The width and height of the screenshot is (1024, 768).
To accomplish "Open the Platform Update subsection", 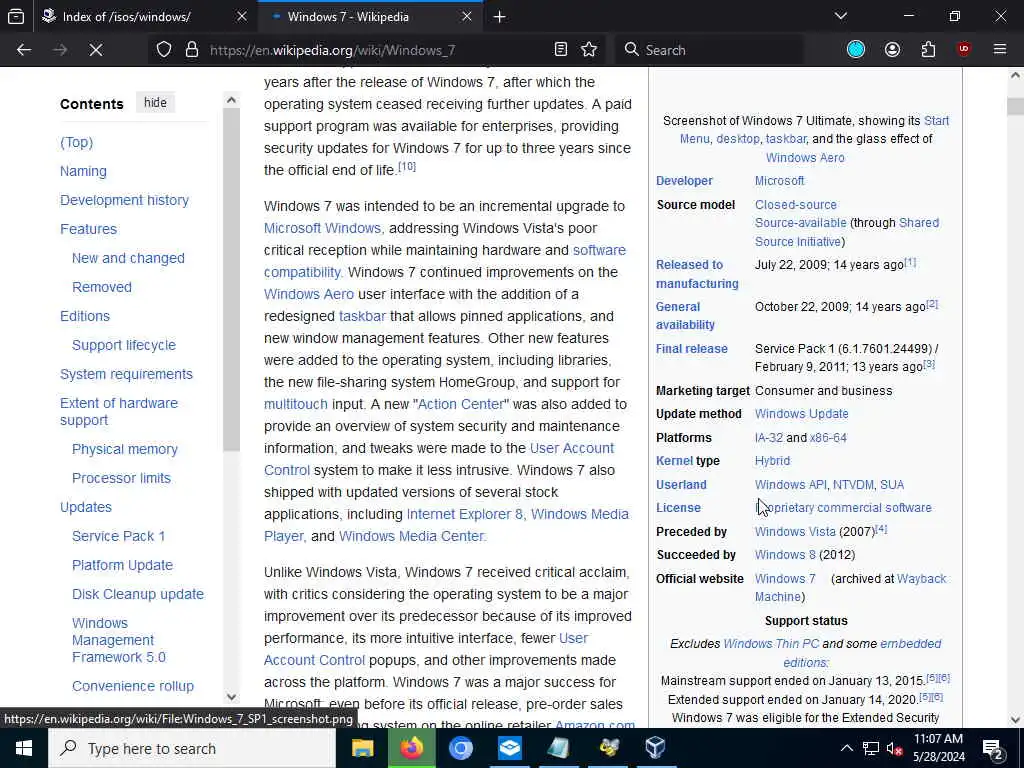I will 122,565.
